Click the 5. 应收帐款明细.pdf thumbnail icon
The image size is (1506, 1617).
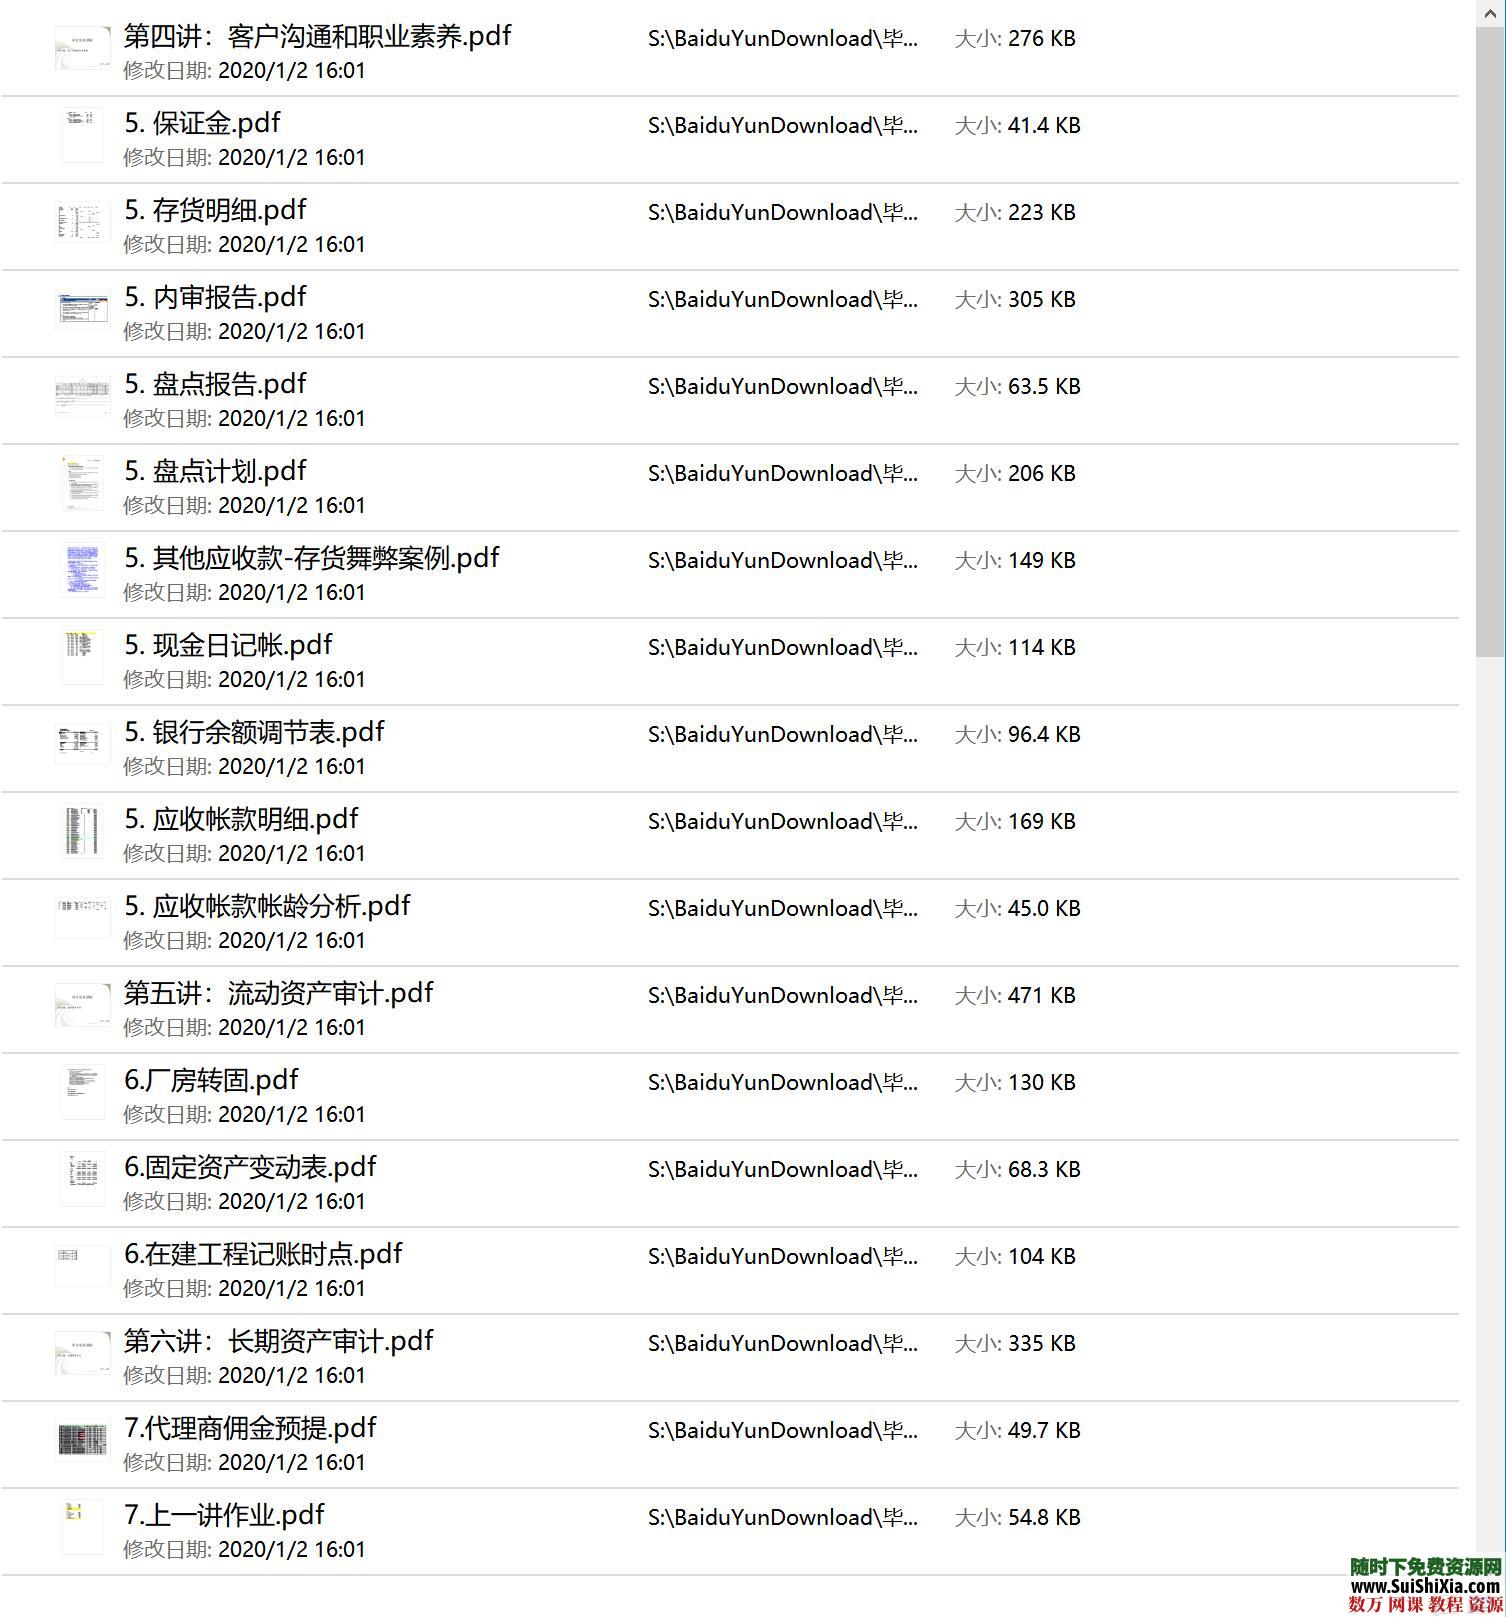82,831
